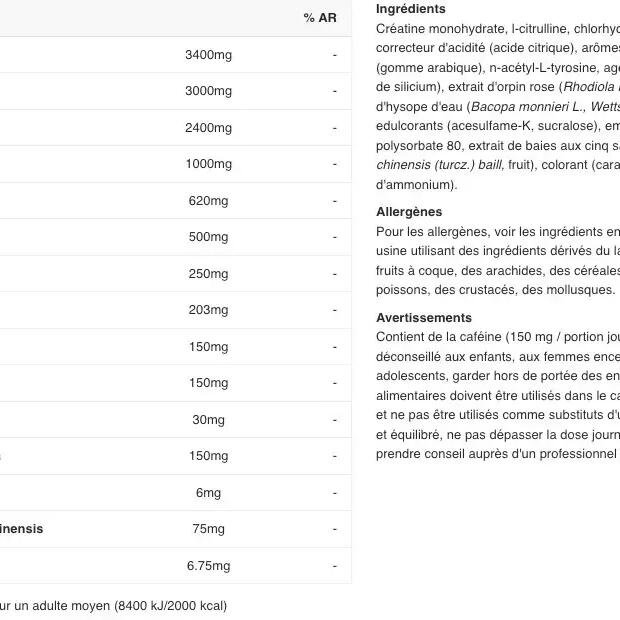Click the 6mg table cell

coord(208,493)
